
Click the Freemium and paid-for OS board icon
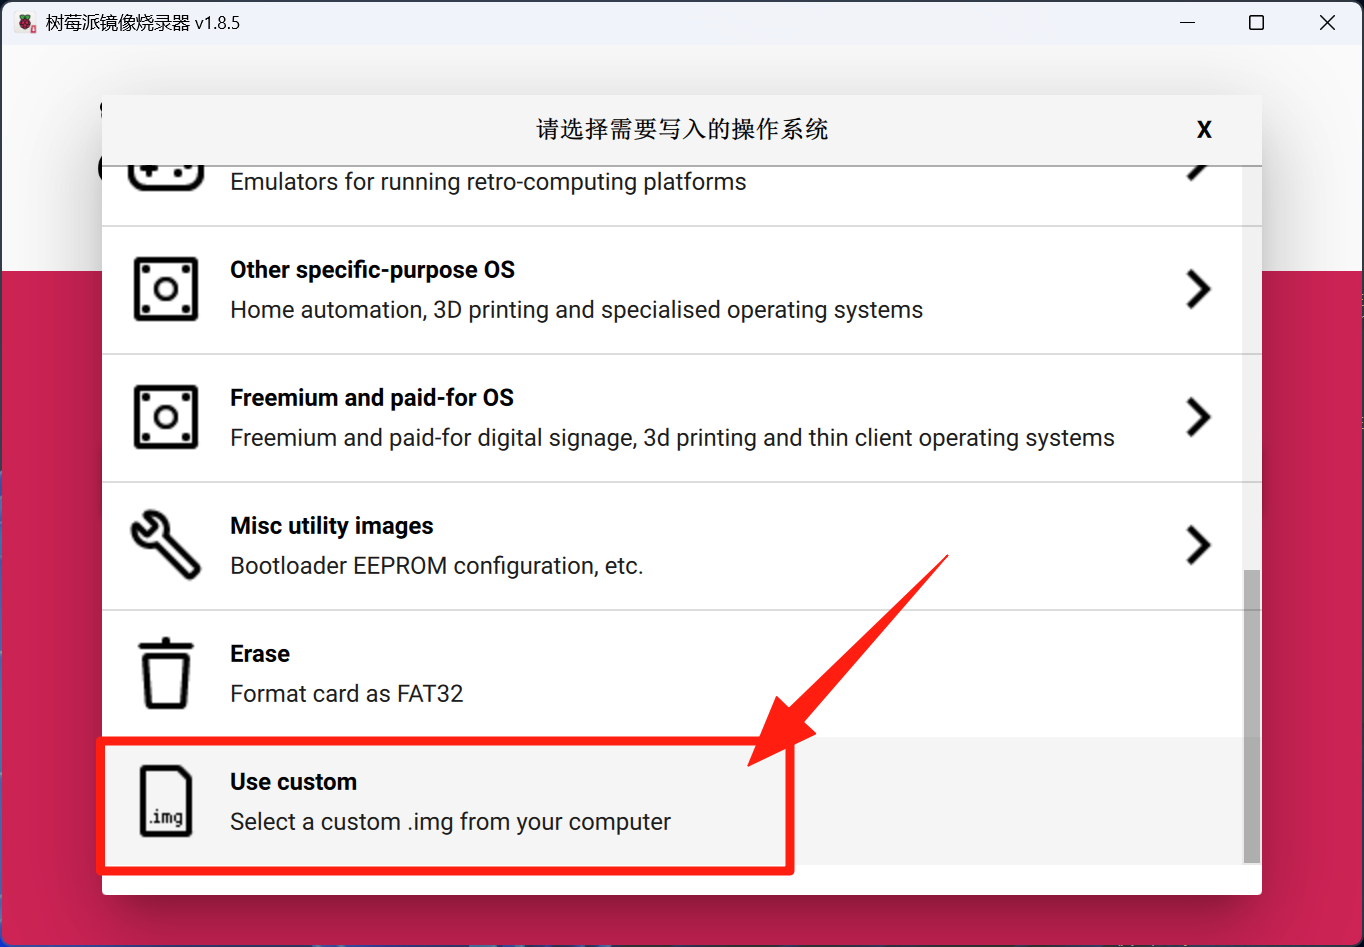coord(166,418)
